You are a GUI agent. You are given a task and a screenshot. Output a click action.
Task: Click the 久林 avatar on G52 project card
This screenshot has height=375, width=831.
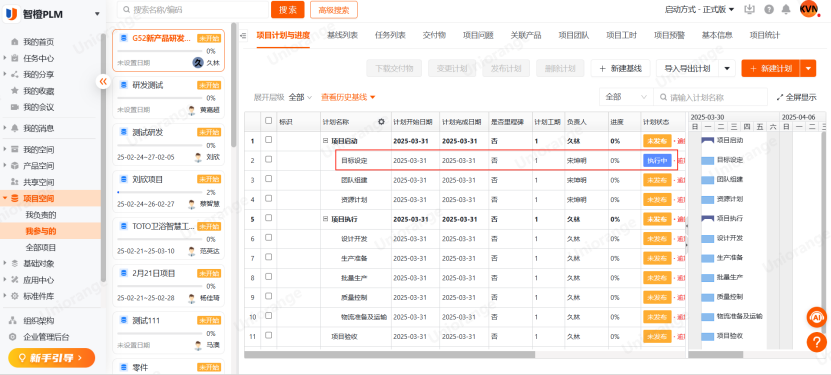198,62
